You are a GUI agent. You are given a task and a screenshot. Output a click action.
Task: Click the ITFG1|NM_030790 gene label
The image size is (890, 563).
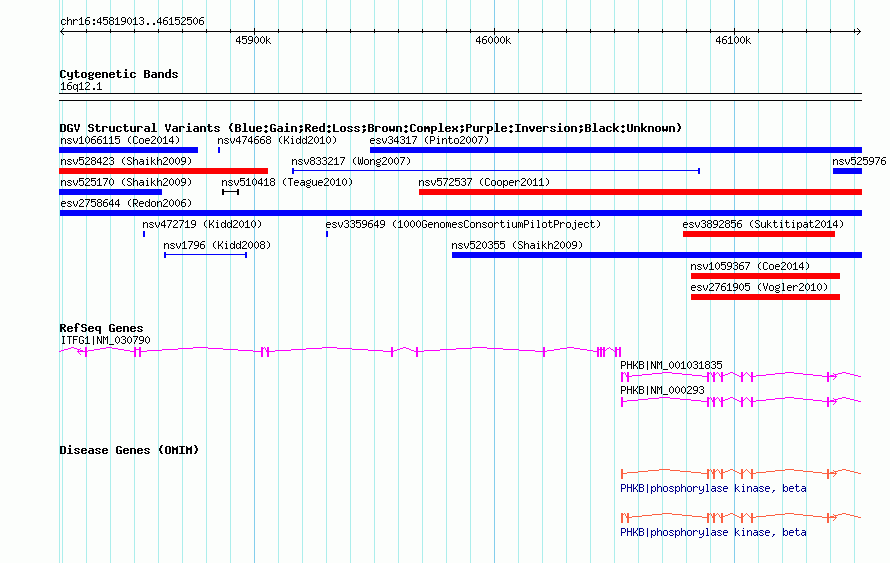[x=106, y=341]
